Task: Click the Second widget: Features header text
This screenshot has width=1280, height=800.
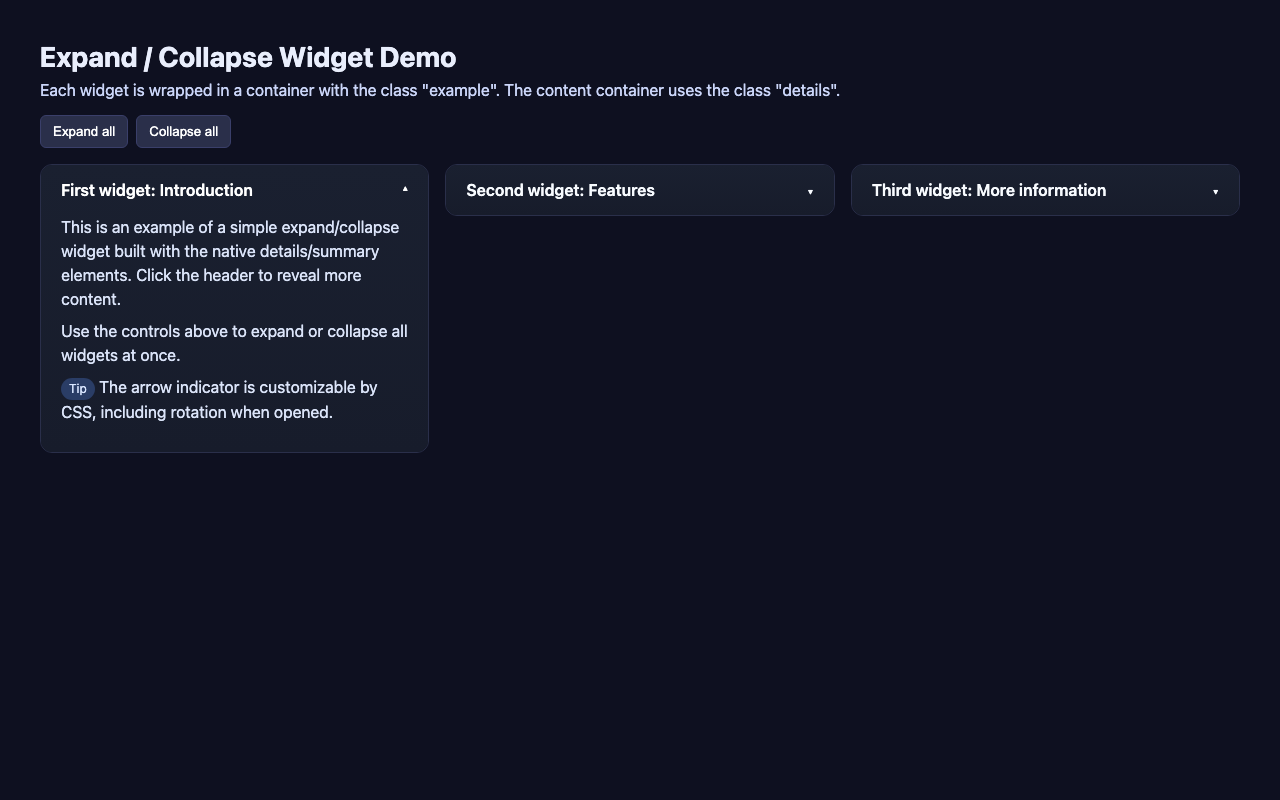Action: tap(561, 190)
